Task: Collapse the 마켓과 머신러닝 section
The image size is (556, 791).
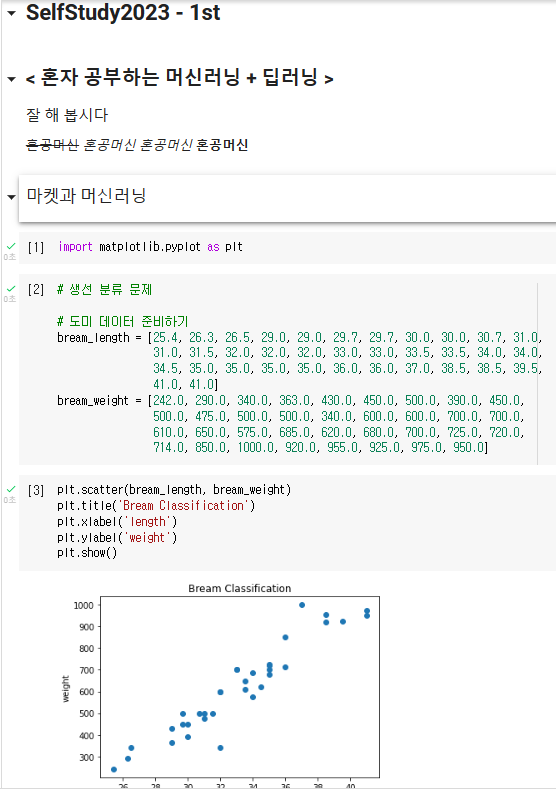Action: (11, 197)
